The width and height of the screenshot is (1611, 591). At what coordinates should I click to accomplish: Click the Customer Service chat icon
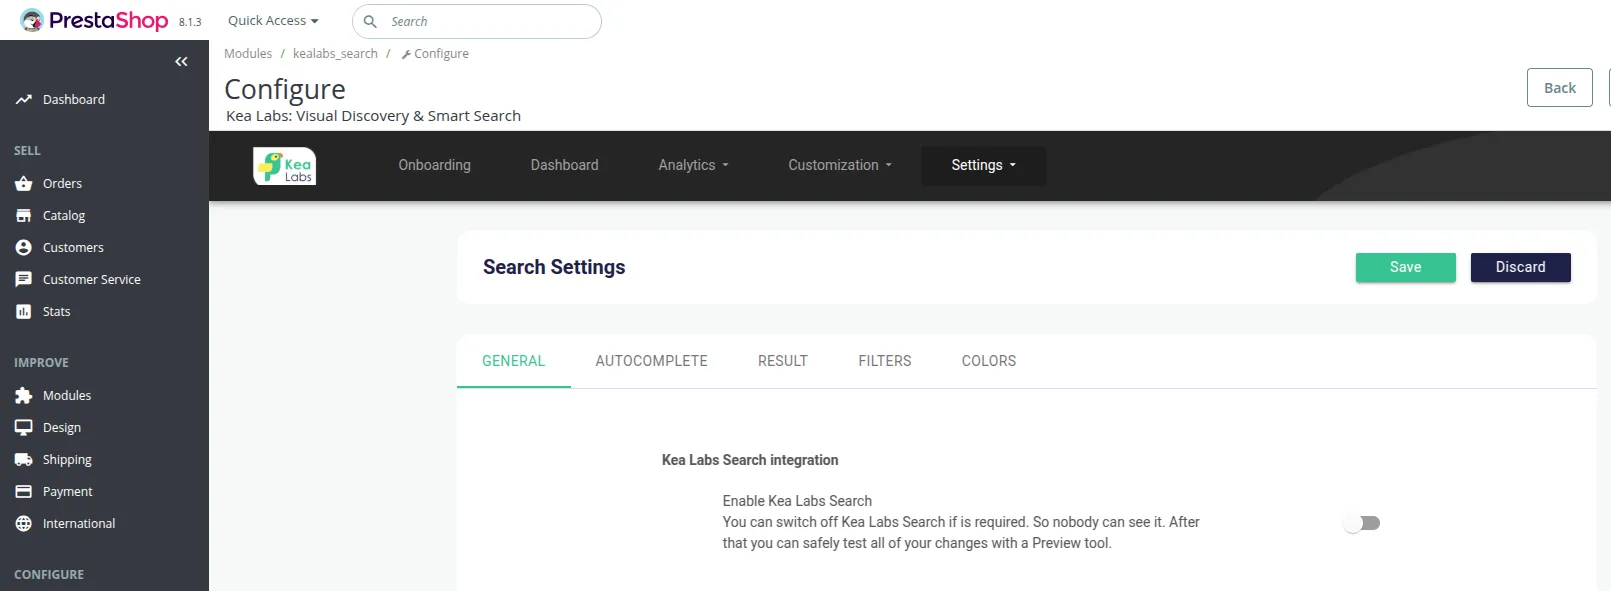click(24, 280)
